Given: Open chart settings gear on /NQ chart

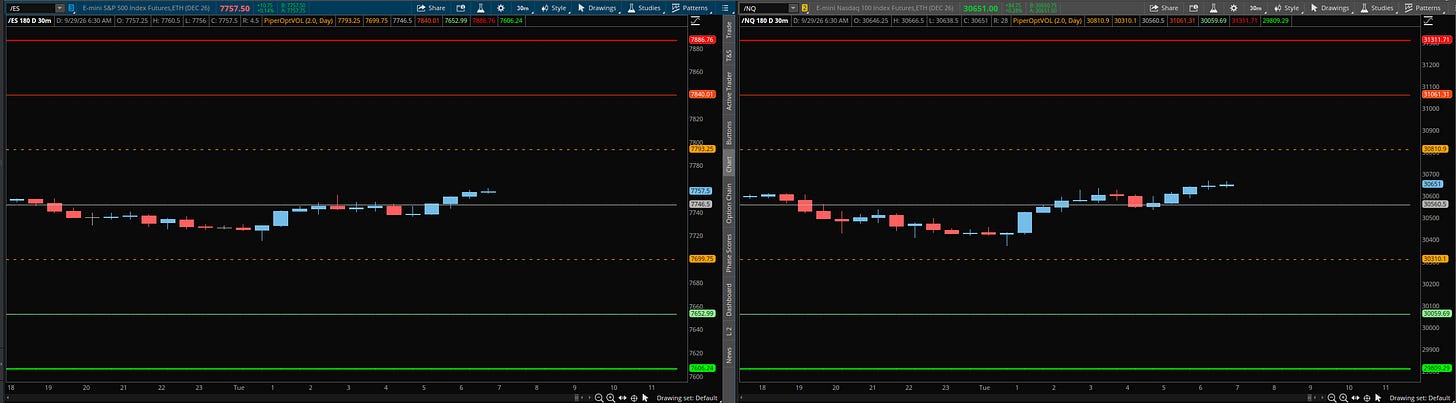Looking at the screenshot, I should click(x=1233, y=8).
